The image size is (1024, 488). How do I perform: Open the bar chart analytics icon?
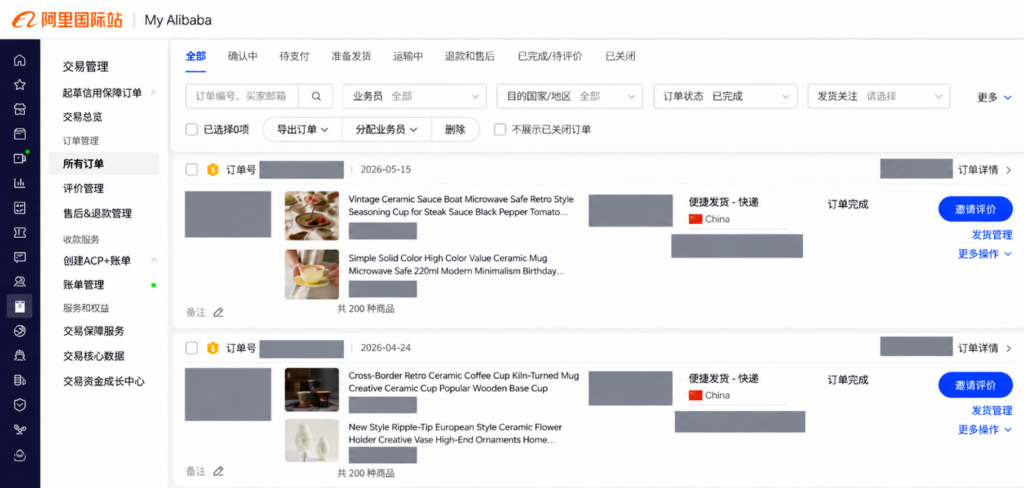point(20,183)
